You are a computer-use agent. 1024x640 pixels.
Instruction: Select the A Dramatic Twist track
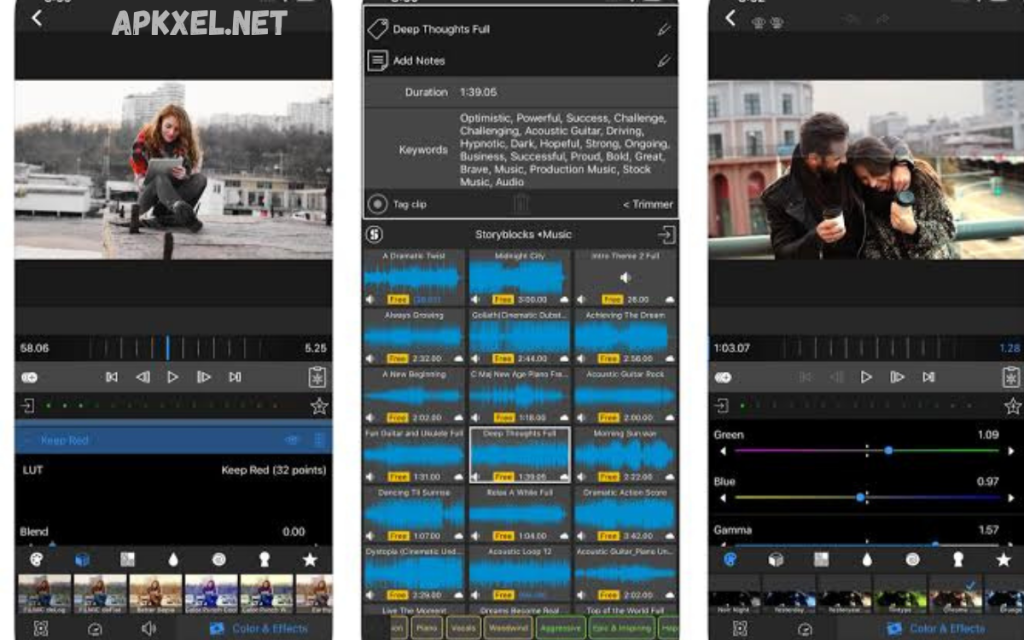(x=414, y=277)
